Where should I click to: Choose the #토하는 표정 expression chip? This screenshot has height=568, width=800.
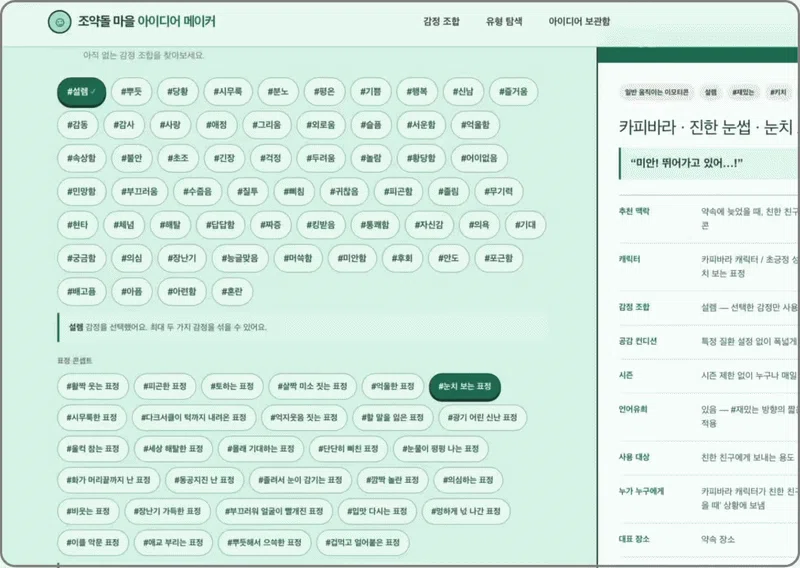click(x=232, y=386)
